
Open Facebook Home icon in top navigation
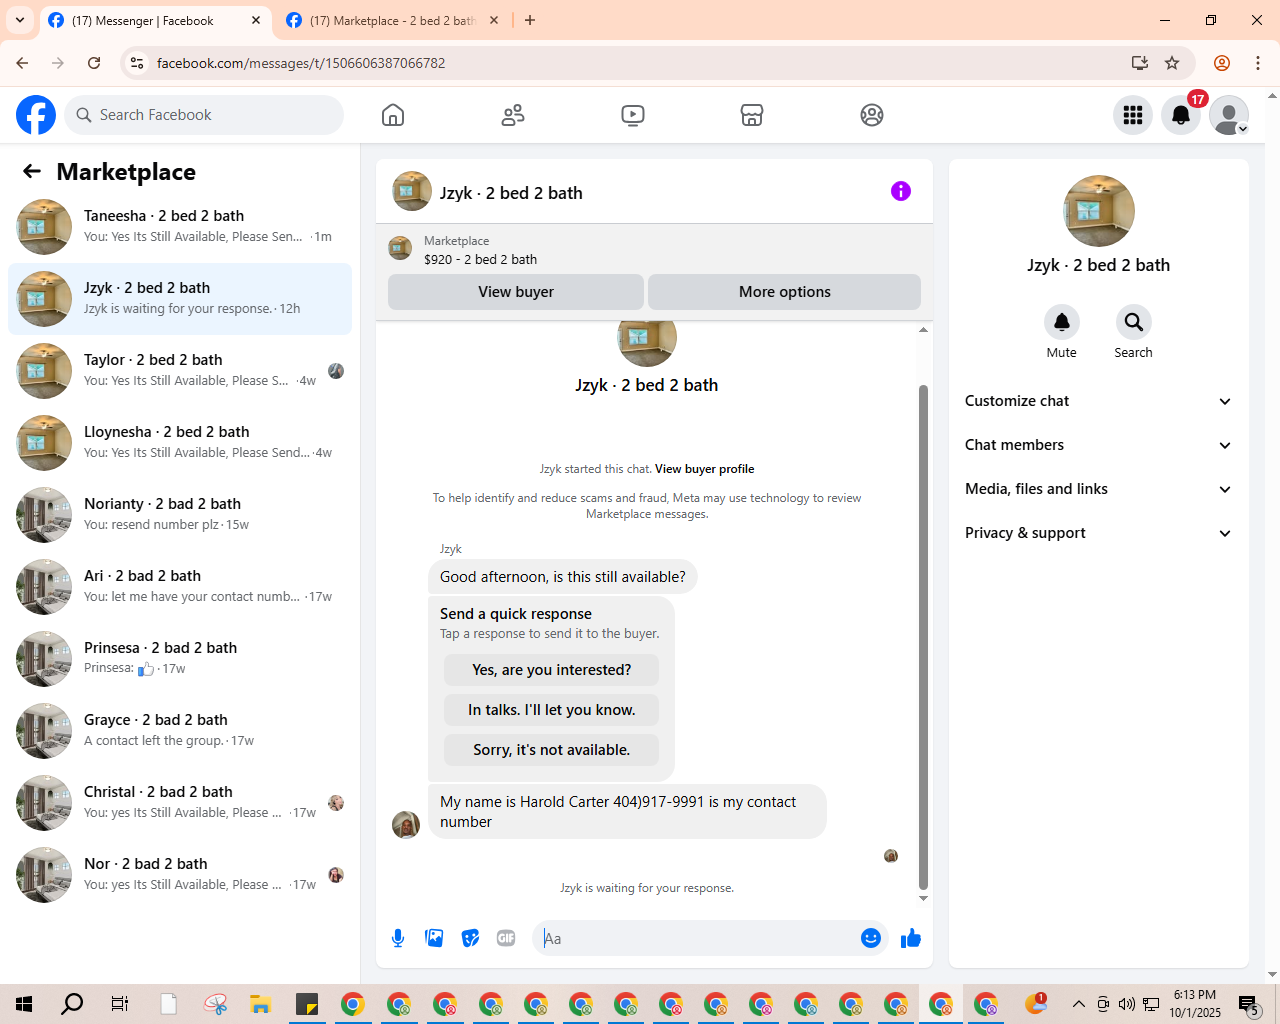point(393,115)
